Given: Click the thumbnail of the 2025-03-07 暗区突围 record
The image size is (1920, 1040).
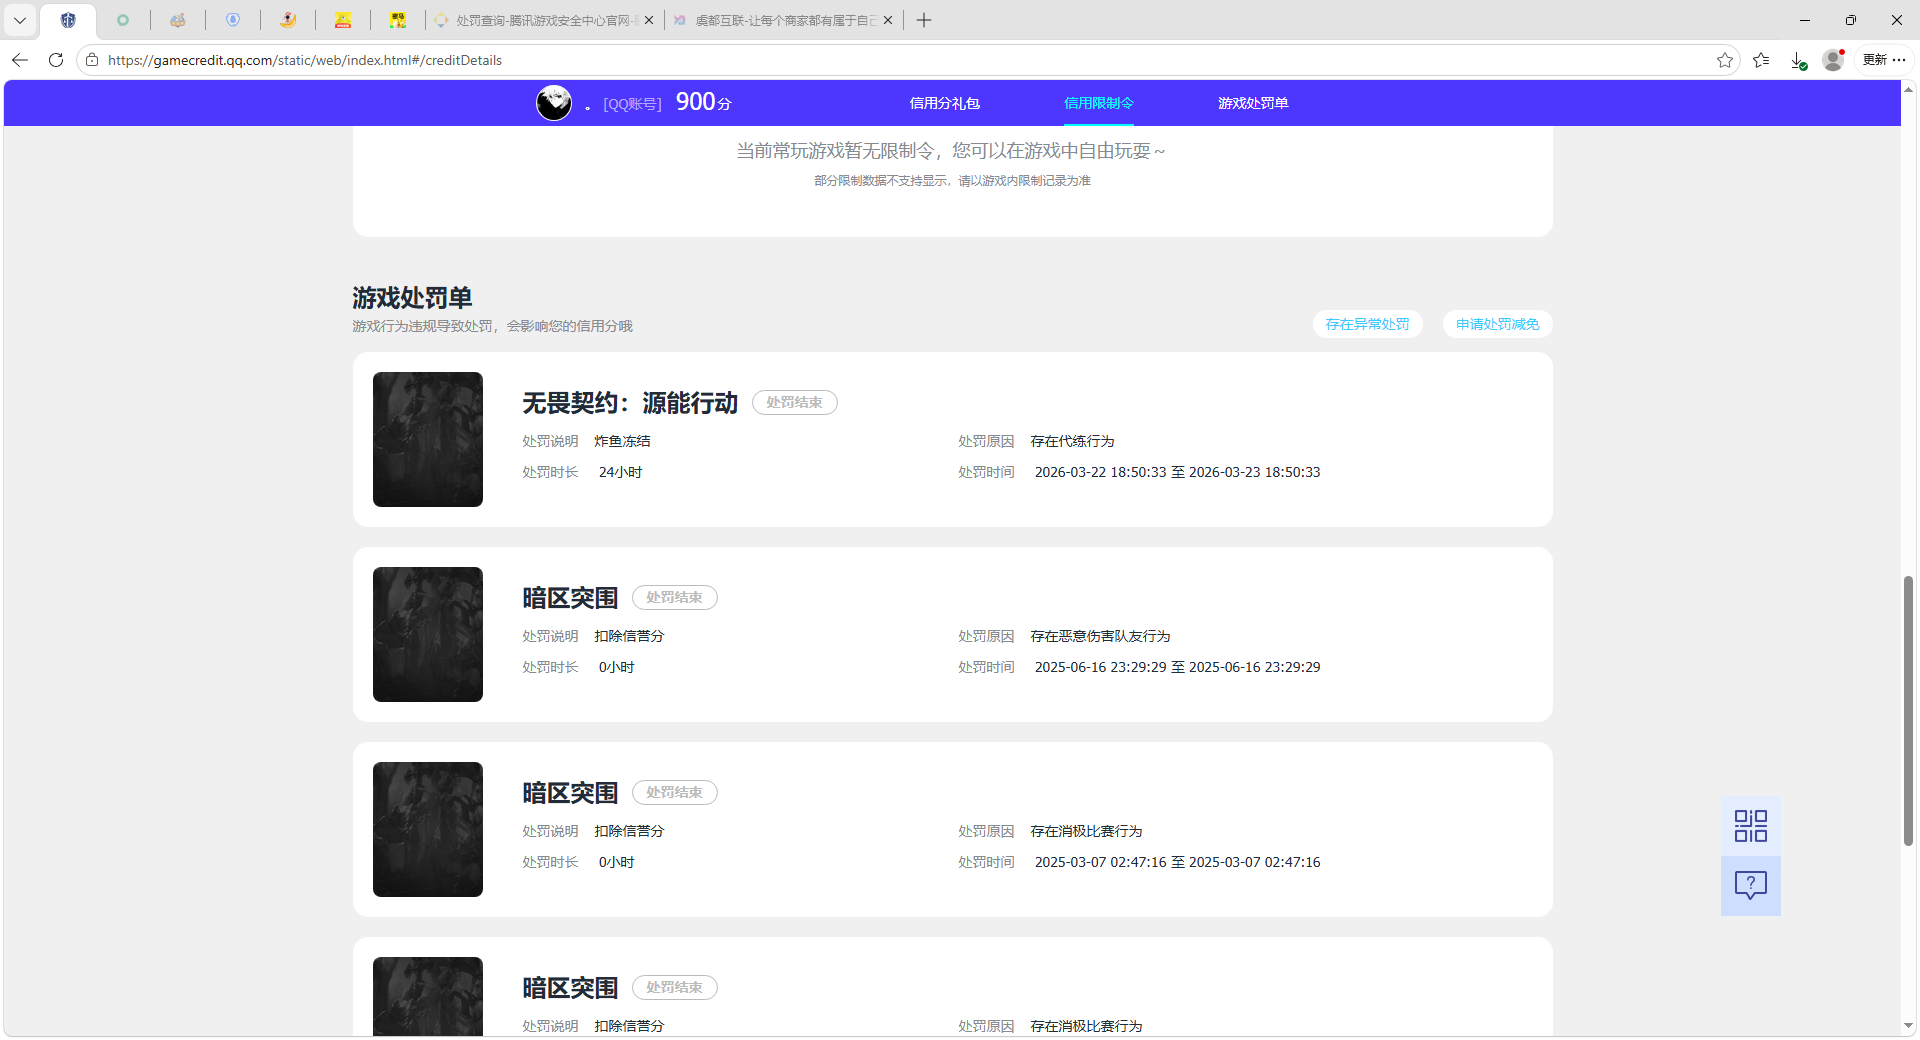Looking at the screenshot, I should [428, 829].
